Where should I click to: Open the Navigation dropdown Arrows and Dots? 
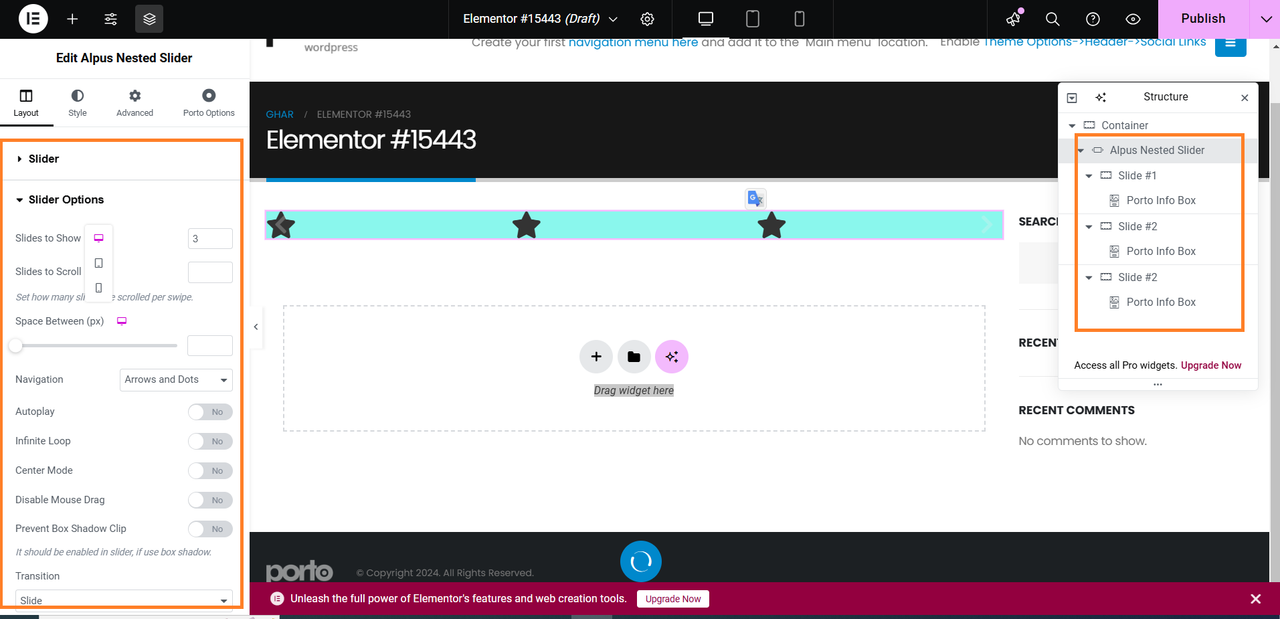point(176,380)
